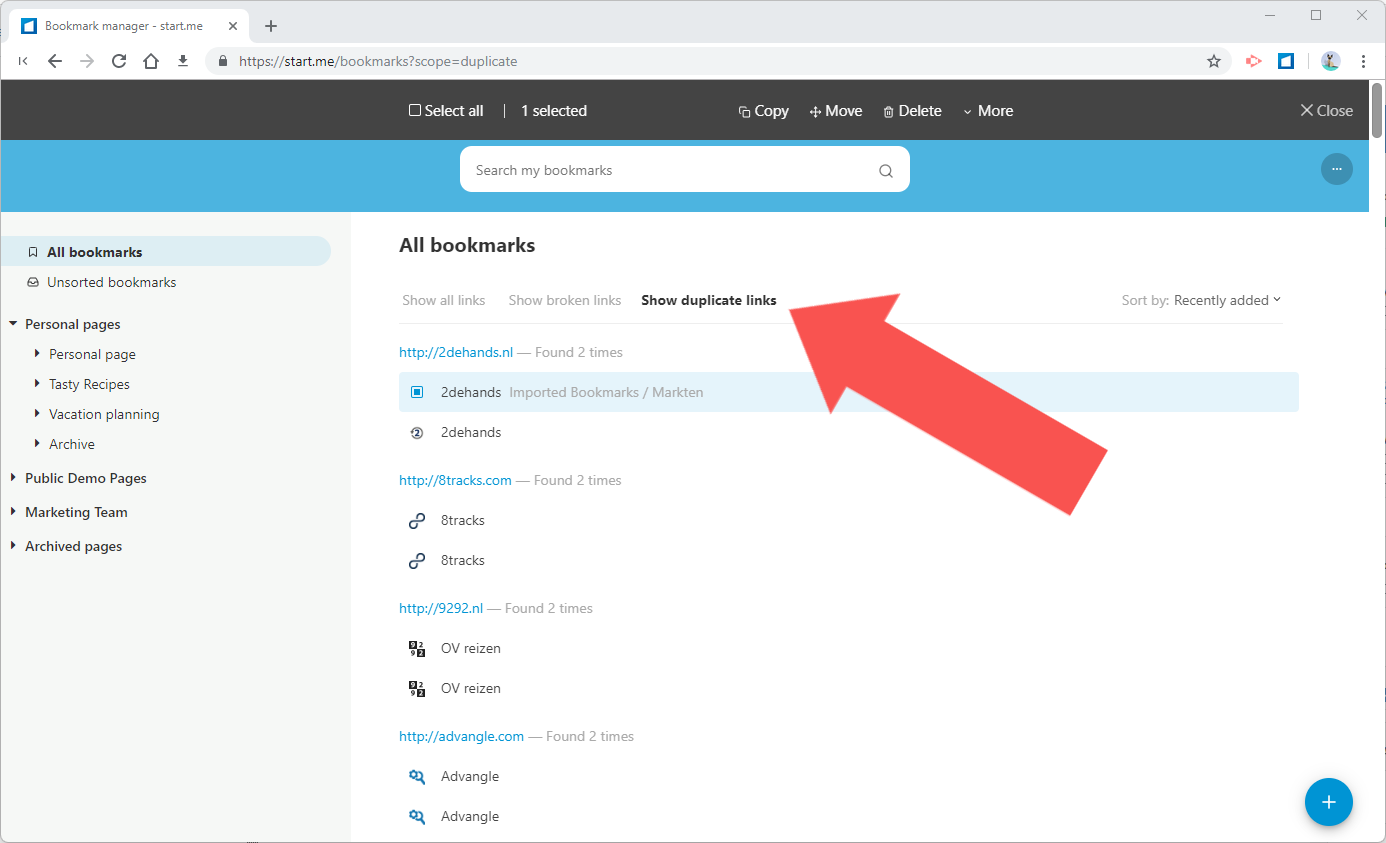
Task: Open the start.me extension icon
Action: pos(1286,61)
